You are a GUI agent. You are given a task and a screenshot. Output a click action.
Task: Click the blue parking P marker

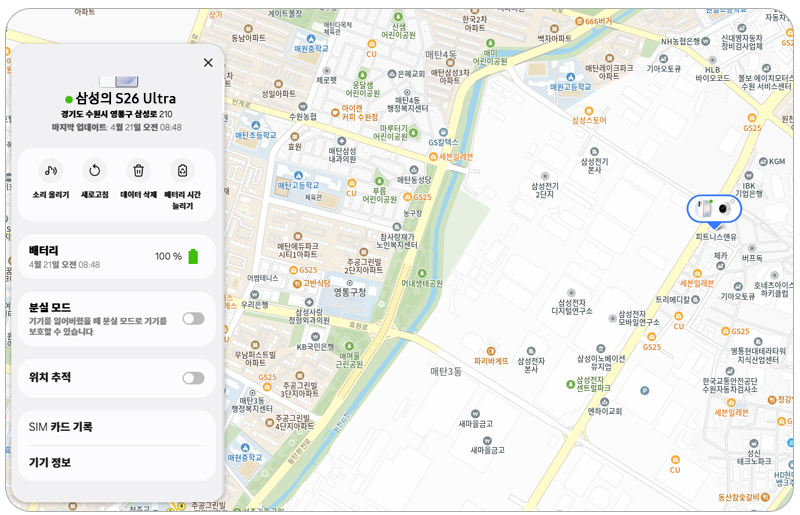(644, 391)
